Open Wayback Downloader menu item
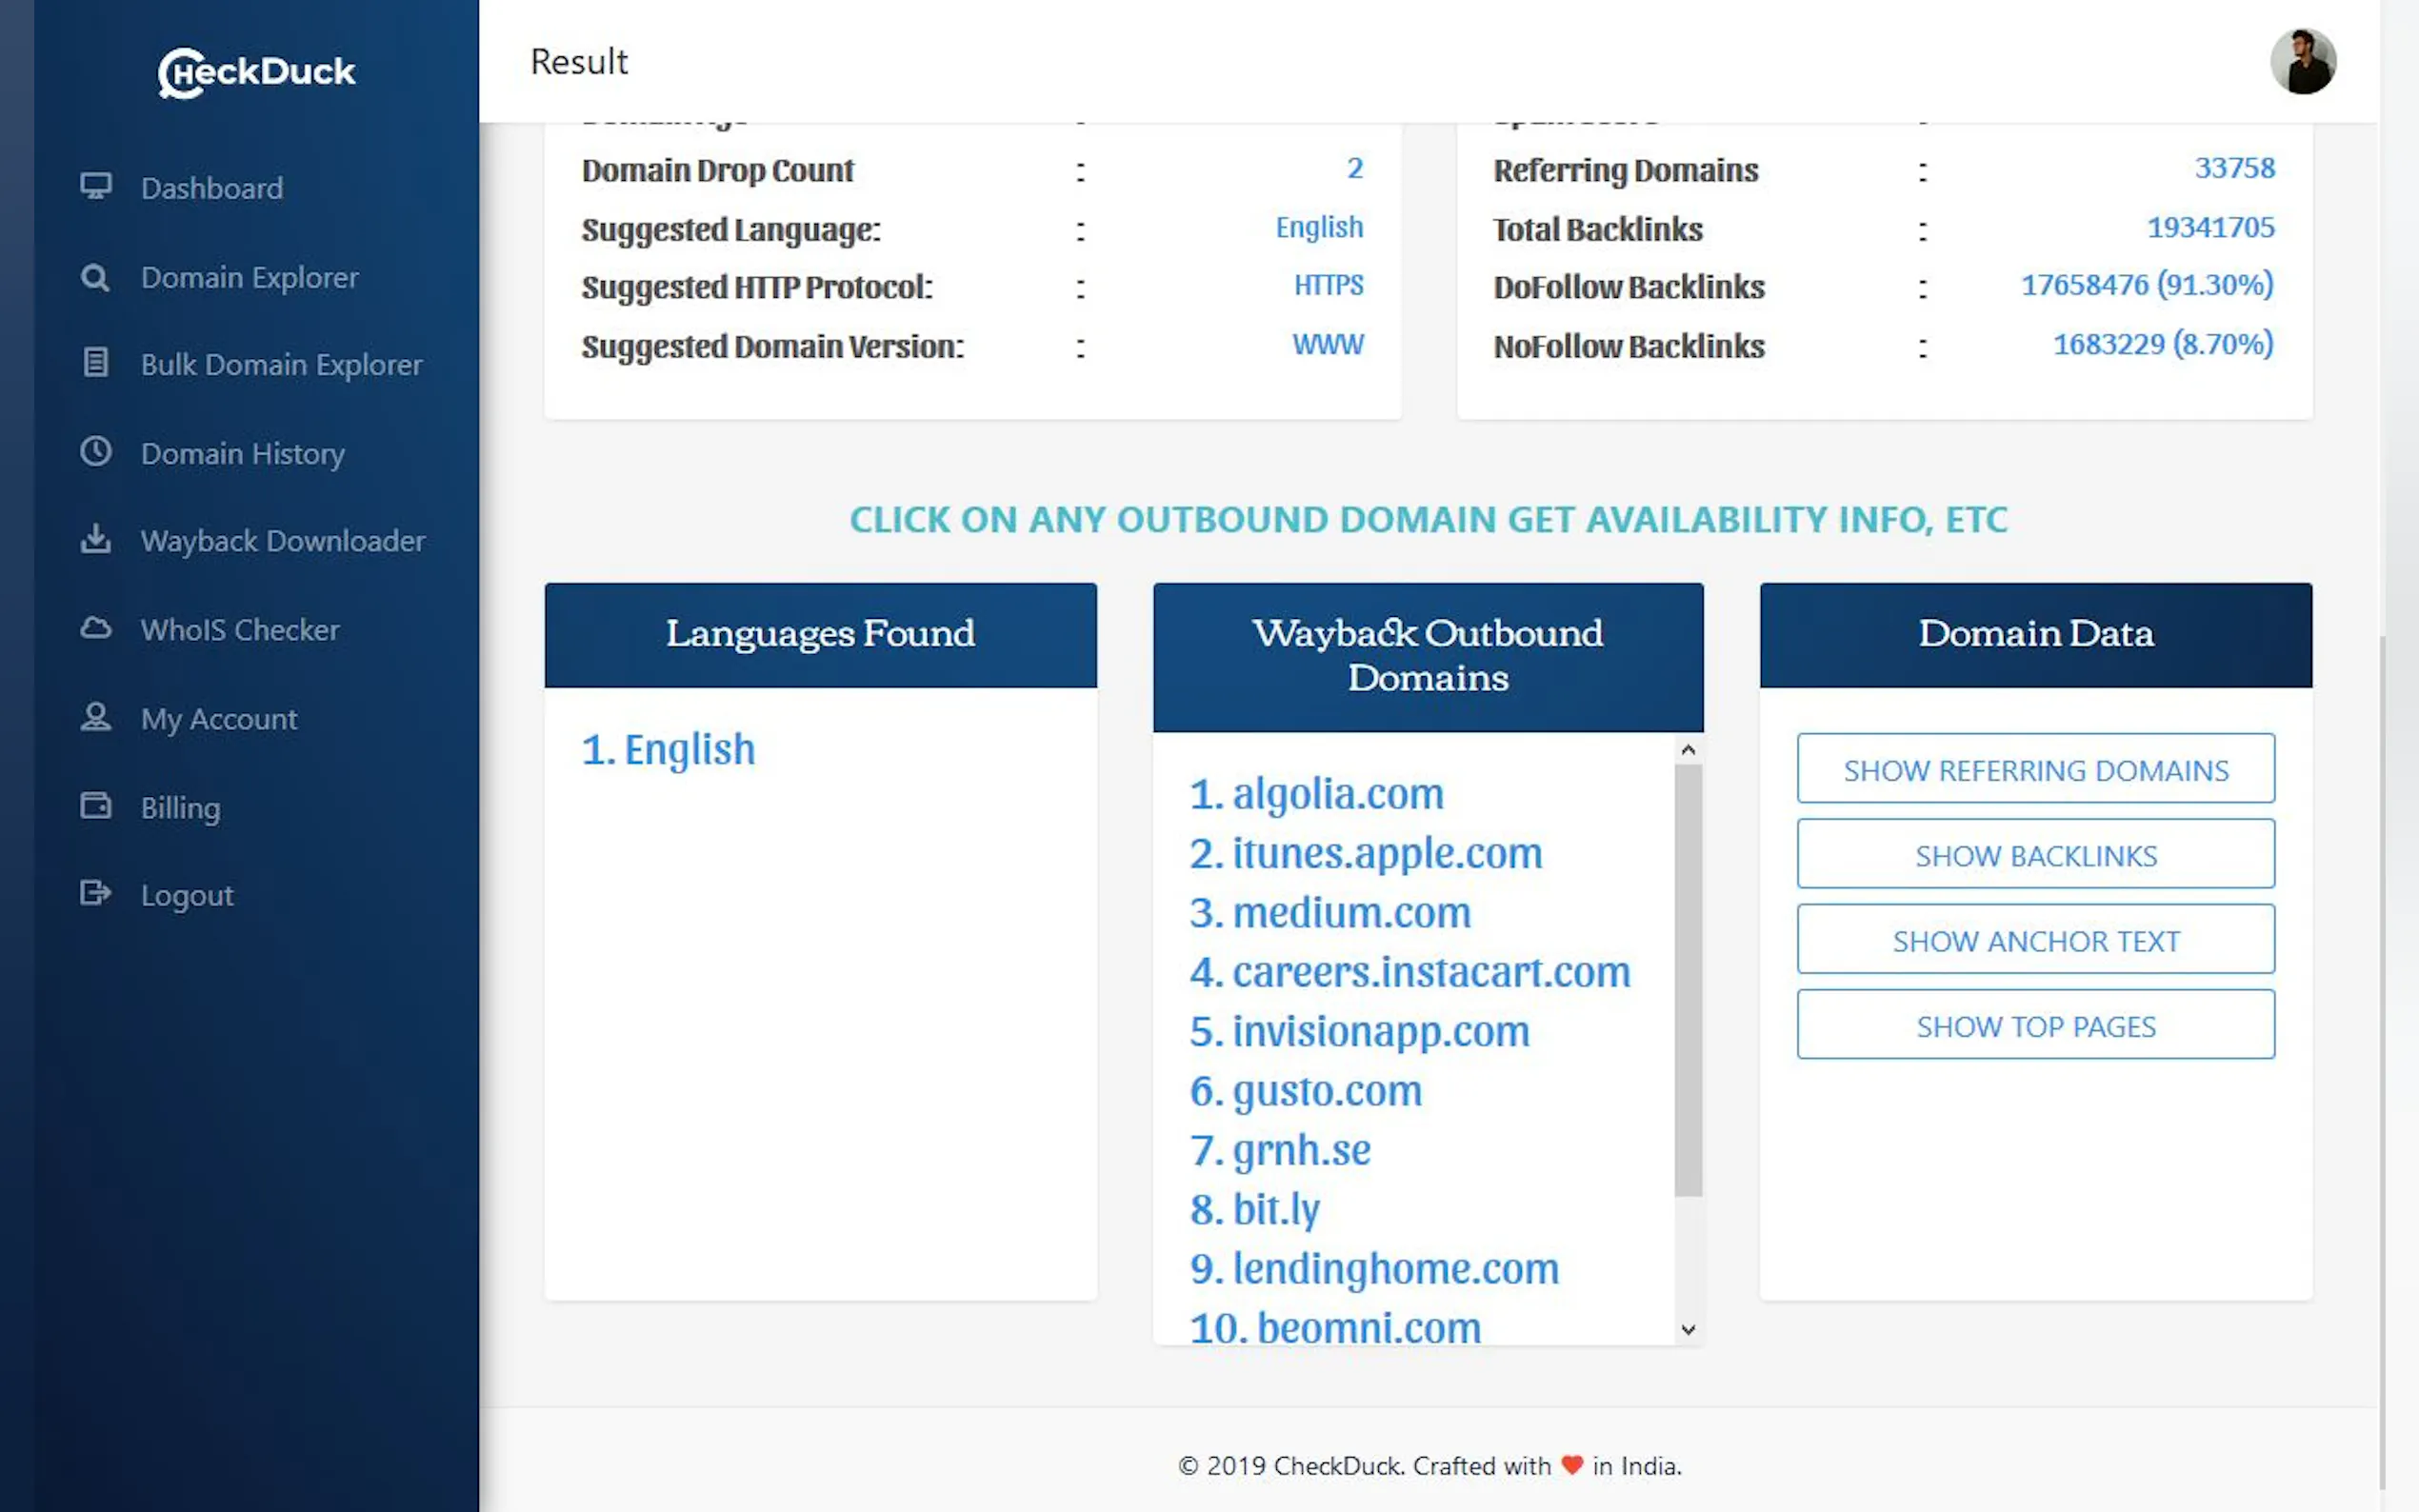Viewport: 2419px width, 1512px height. (283, 541)
